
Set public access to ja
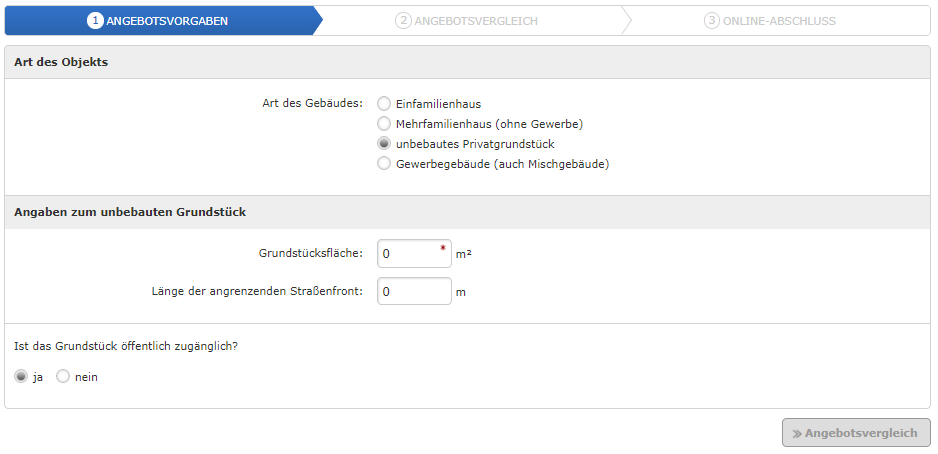[21, 377]
